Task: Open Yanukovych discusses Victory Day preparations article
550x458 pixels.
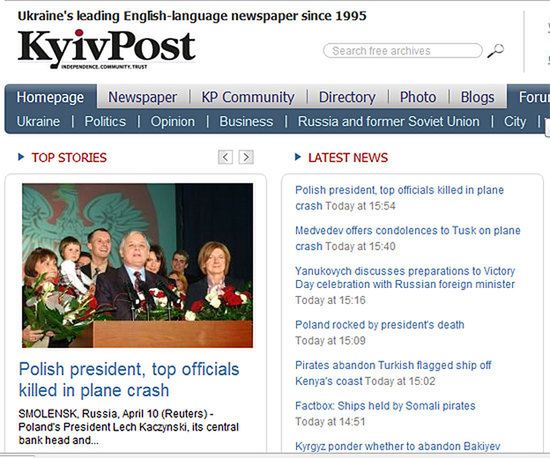Action: 405,277
